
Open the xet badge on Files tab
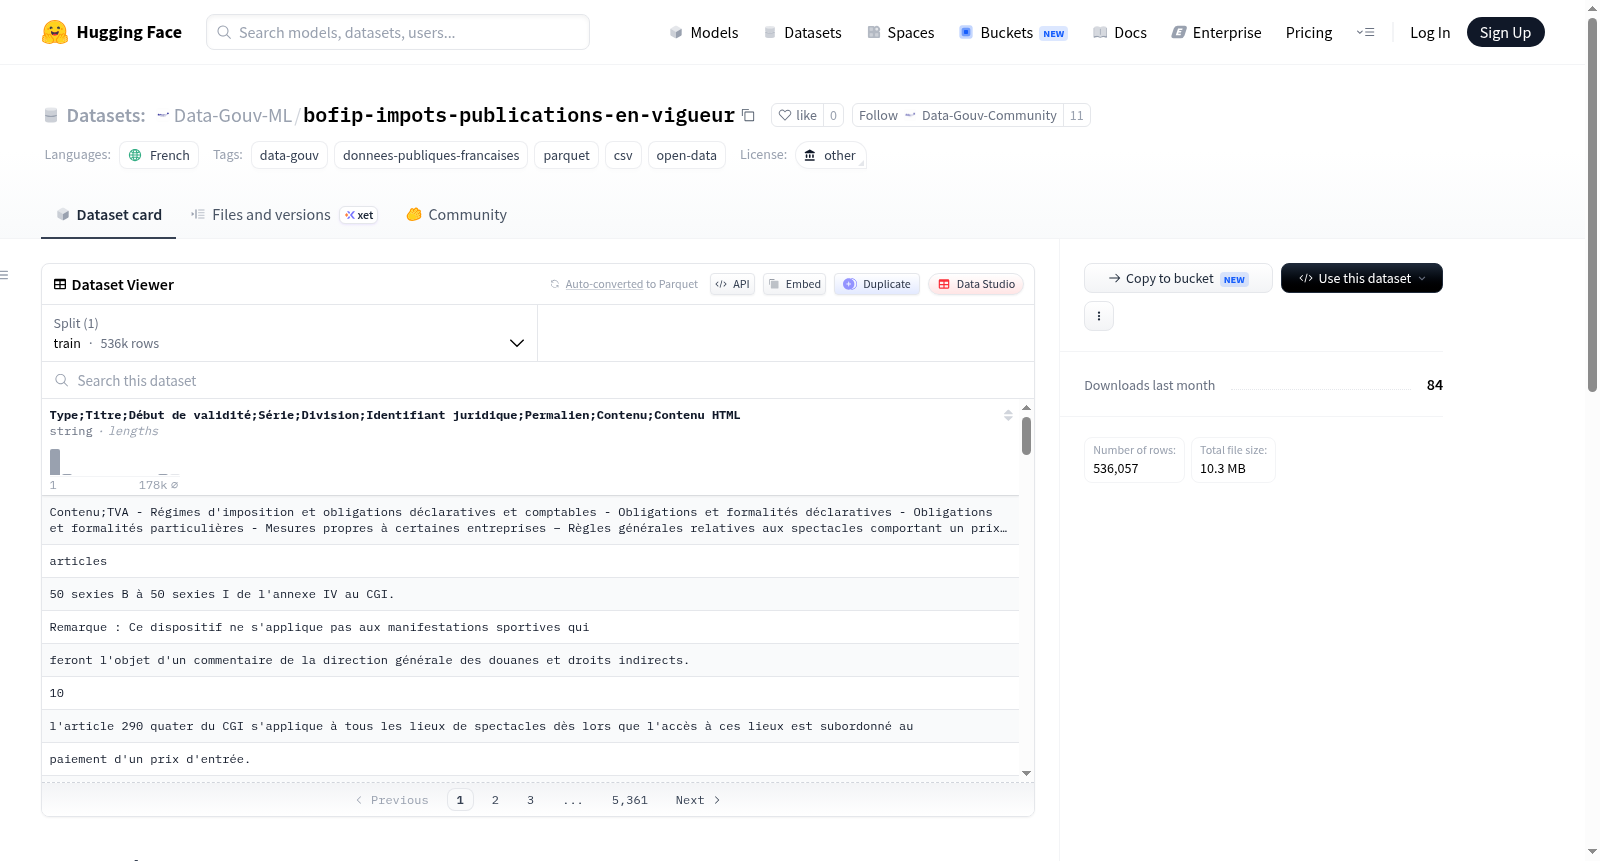pyautogui.click(x=359, y=215)
